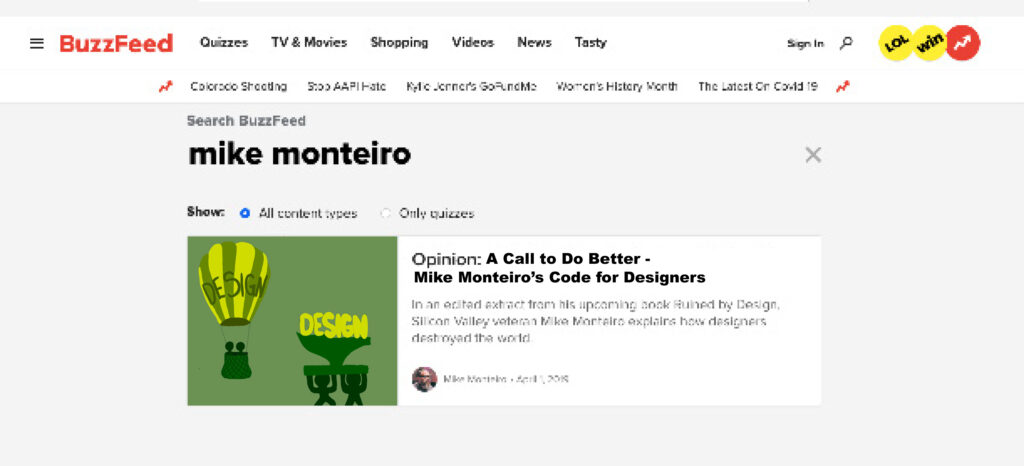Open Kylie Jenner's GoFundMe link
Image resolution: width=1024 pixels, height=466 pixels.
[x=472, y=86]
